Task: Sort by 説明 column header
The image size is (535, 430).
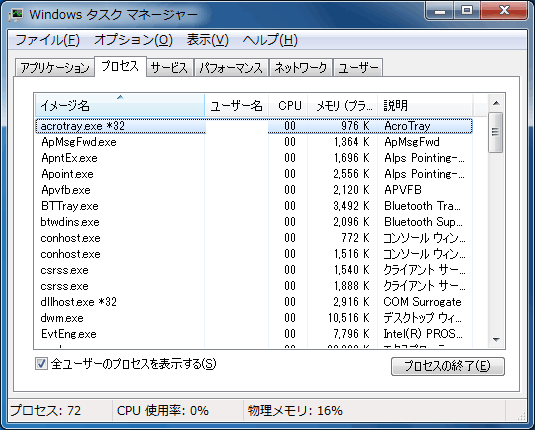Action: (x=425, y=105)
